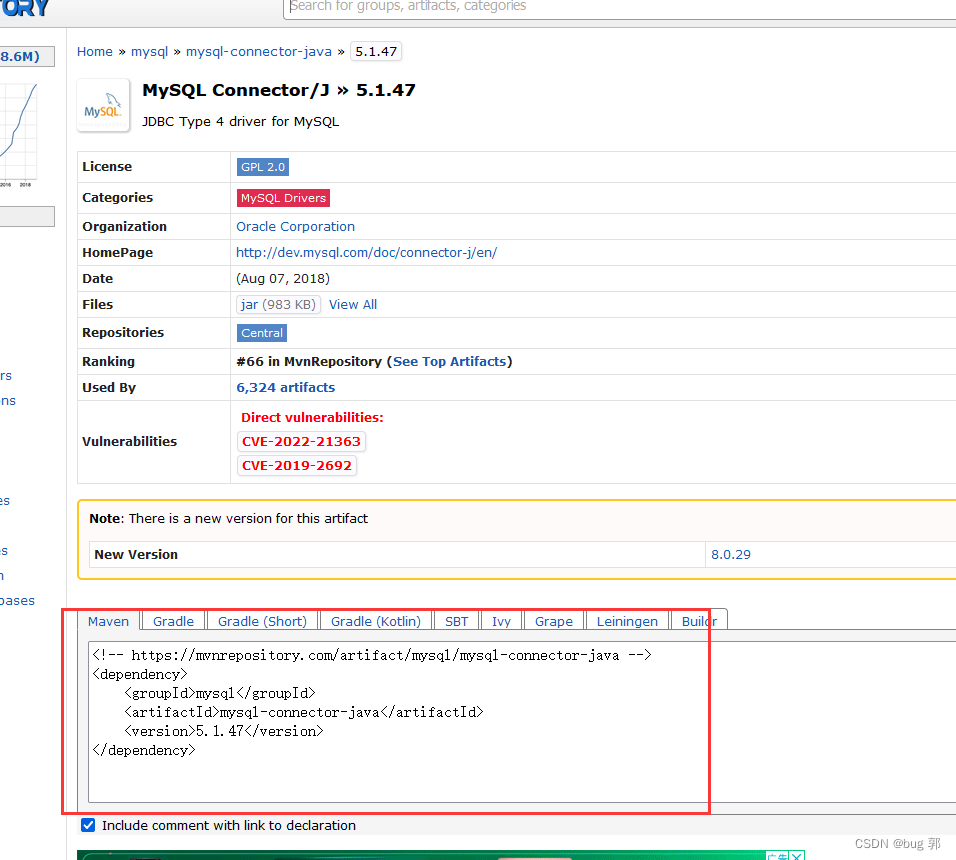This screenshot has height=860, width=956.
Task: Toggle Include comment with link to declaration checkbox
Action: point(88,825)
